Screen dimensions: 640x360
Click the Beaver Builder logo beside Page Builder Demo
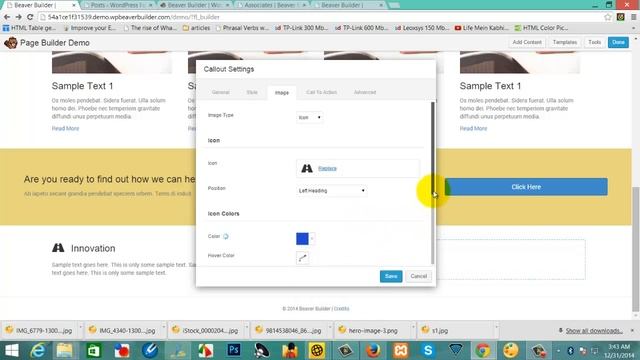(x=11, y=42)
